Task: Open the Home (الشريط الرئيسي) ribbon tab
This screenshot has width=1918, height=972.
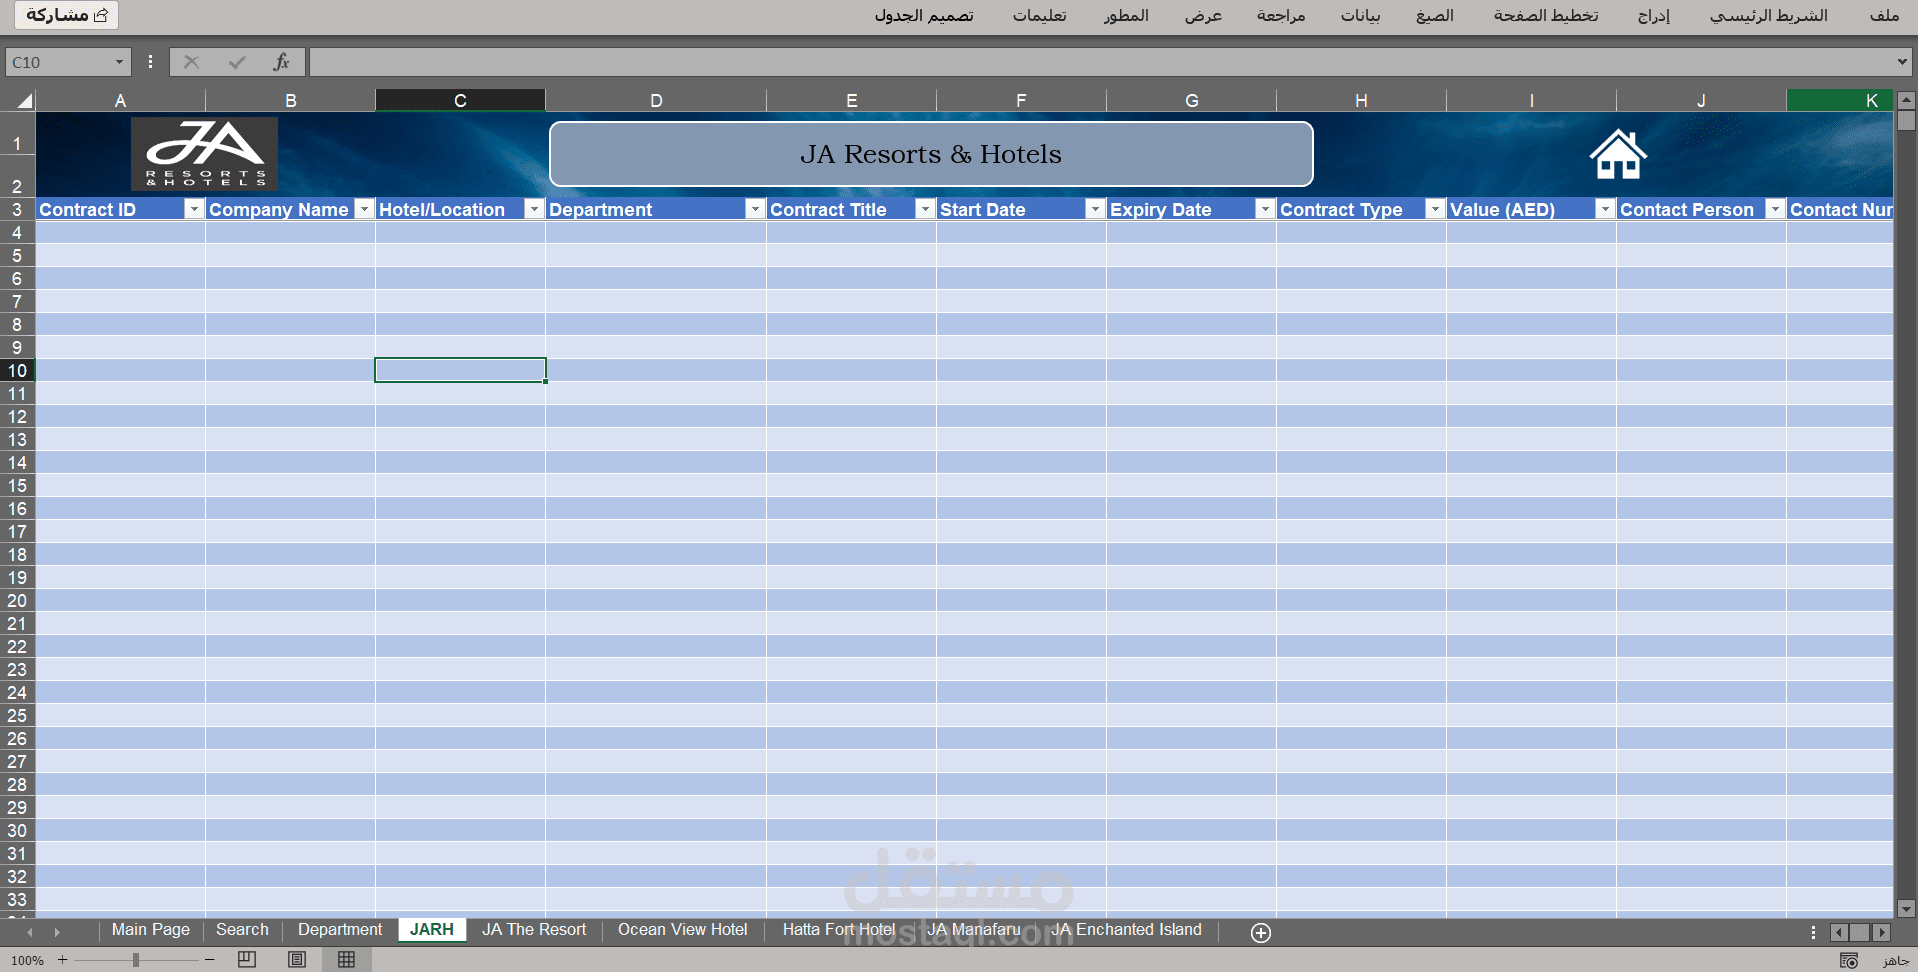Action: point(1769,15)
